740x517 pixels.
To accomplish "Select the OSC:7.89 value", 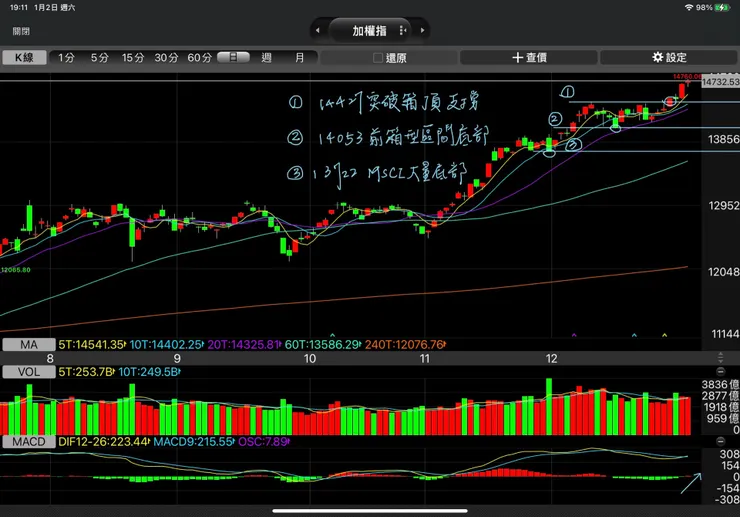I will point(263,442).
